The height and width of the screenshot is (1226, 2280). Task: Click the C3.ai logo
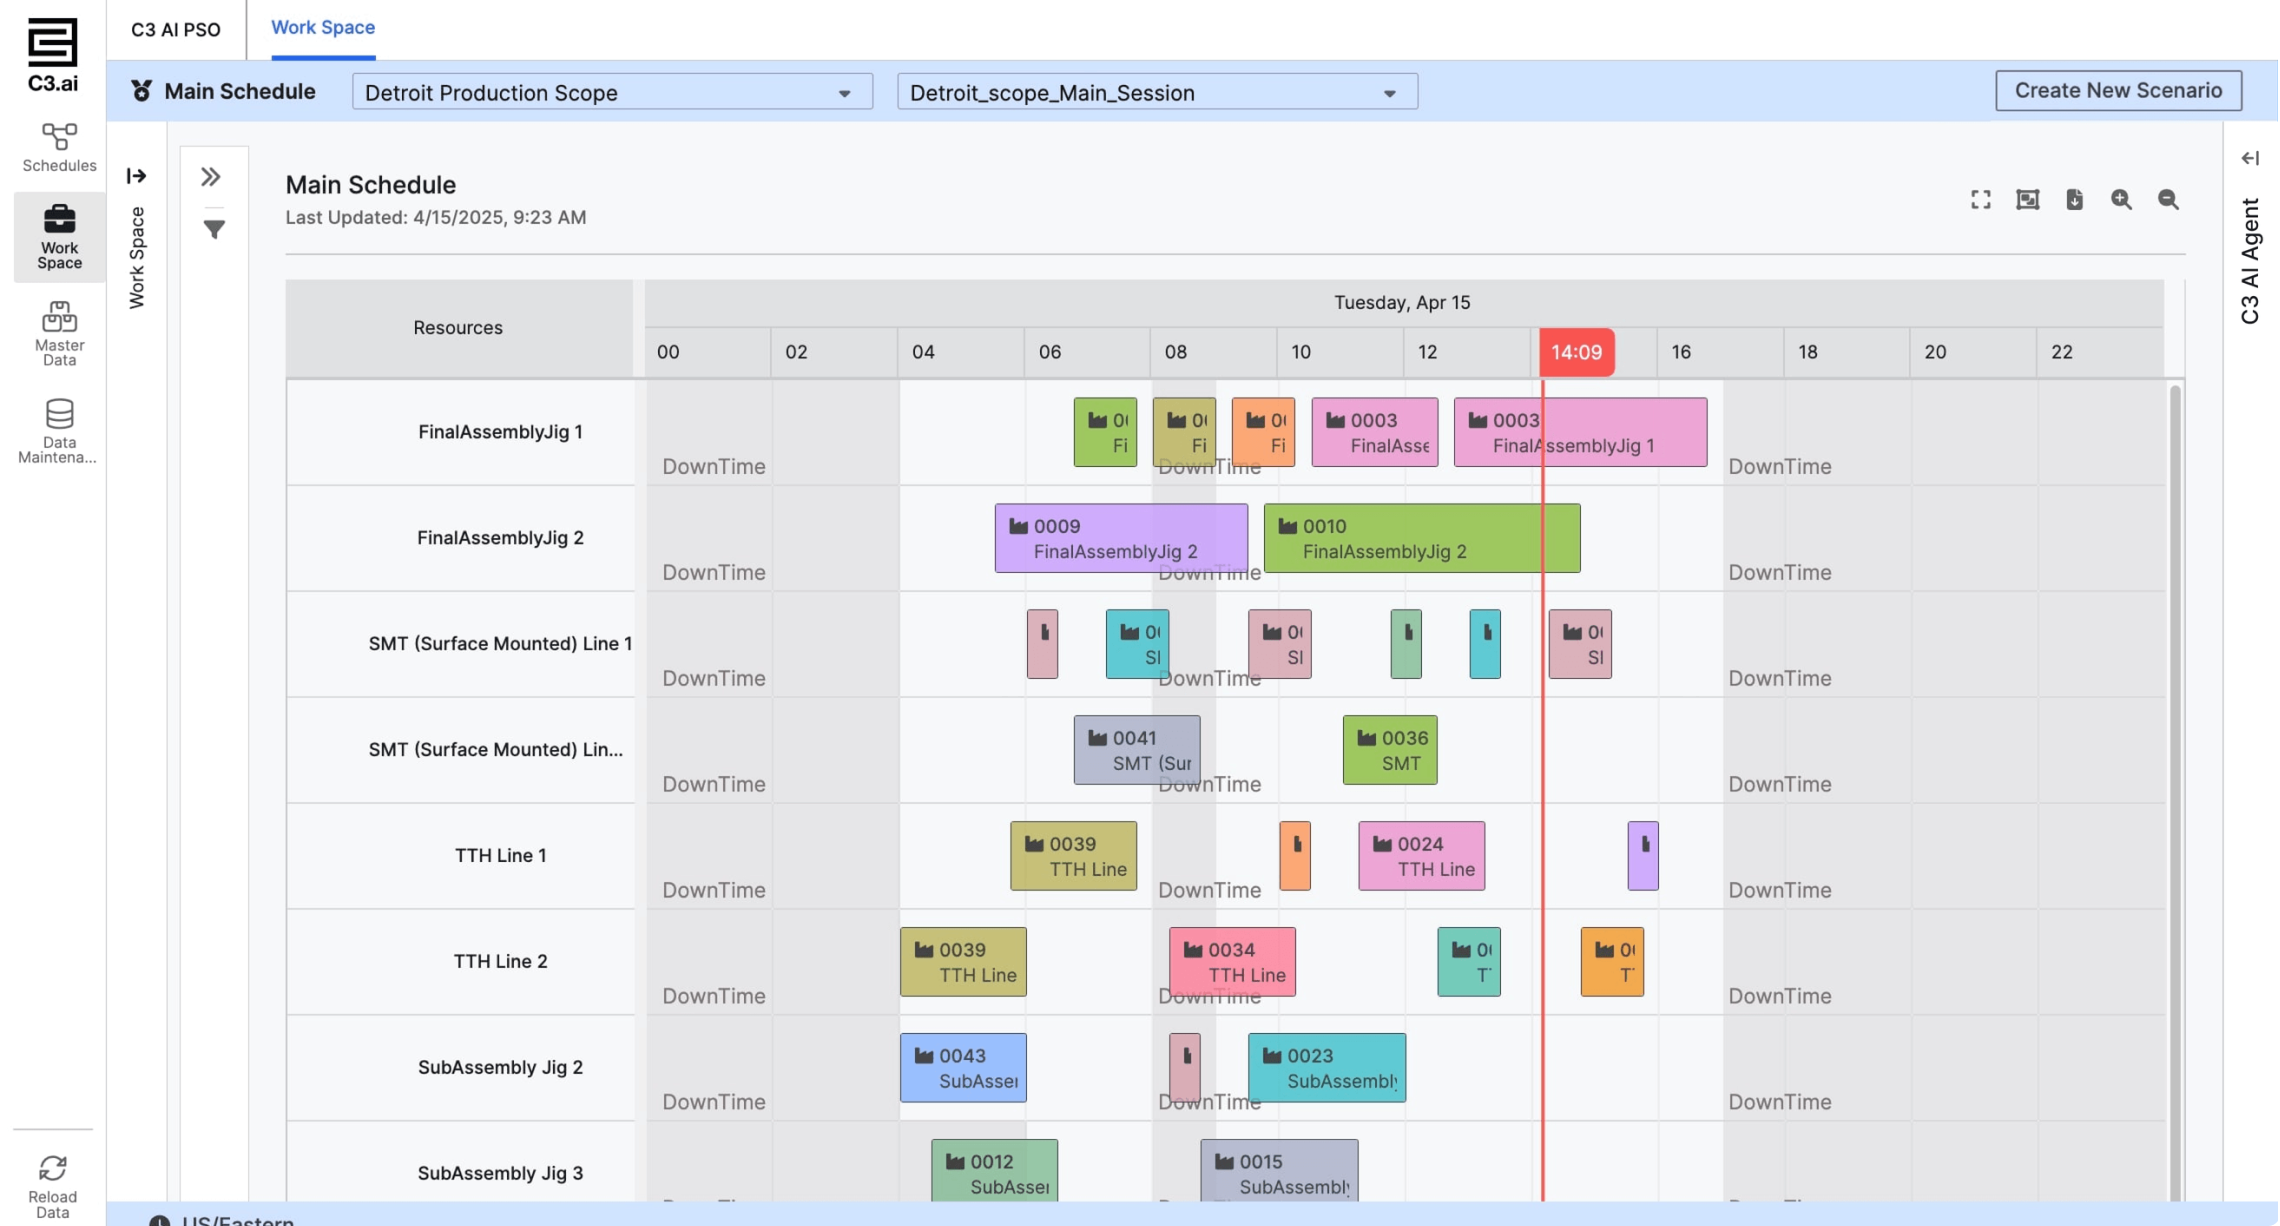click(x=52, y=56)
